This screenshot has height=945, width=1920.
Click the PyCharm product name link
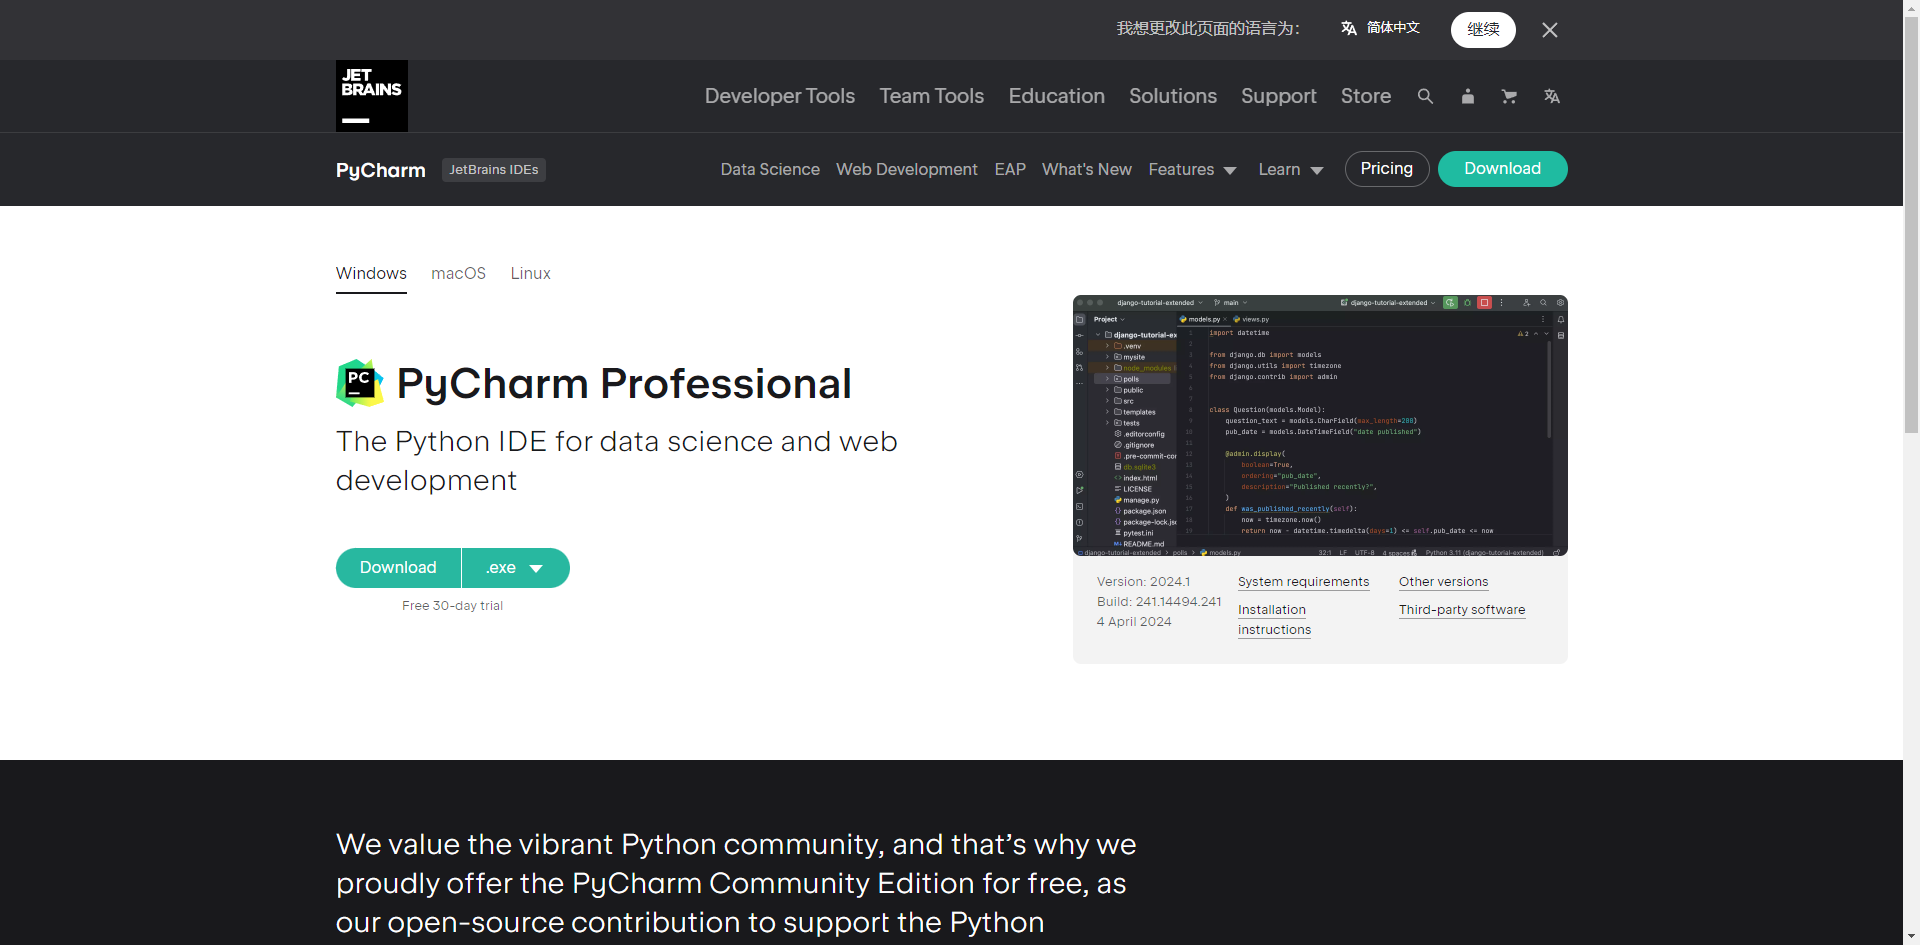[x=381, y=170]
